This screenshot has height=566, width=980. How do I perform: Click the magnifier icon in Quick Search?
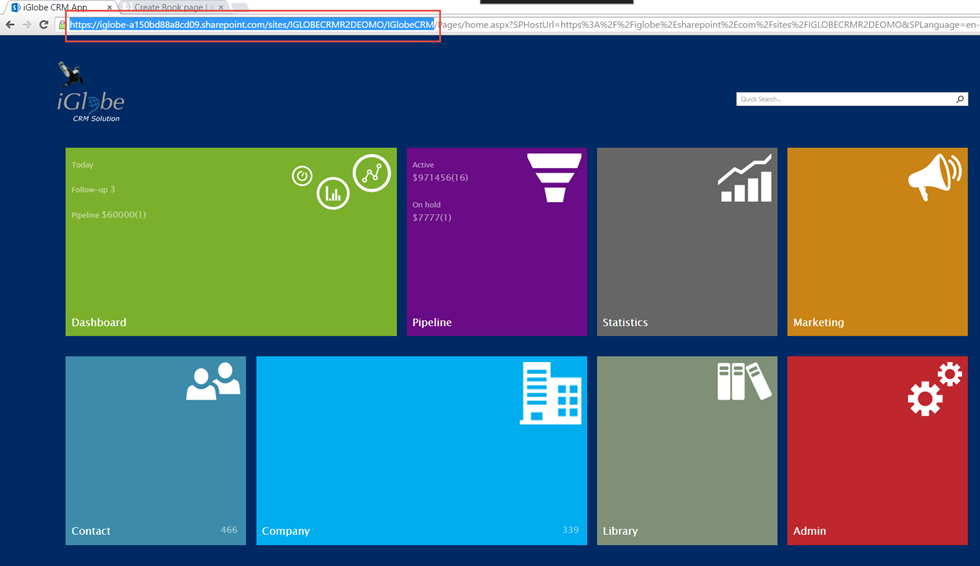(960, 99)
